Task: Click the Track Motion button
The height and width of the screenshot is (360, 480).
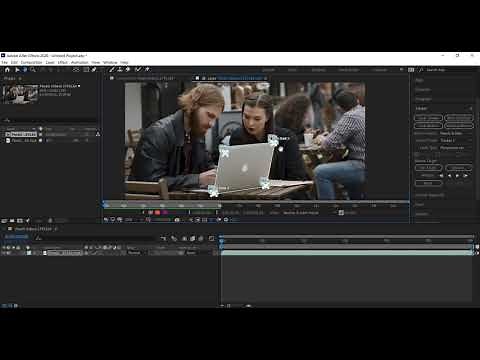Action: click(428, 126)
